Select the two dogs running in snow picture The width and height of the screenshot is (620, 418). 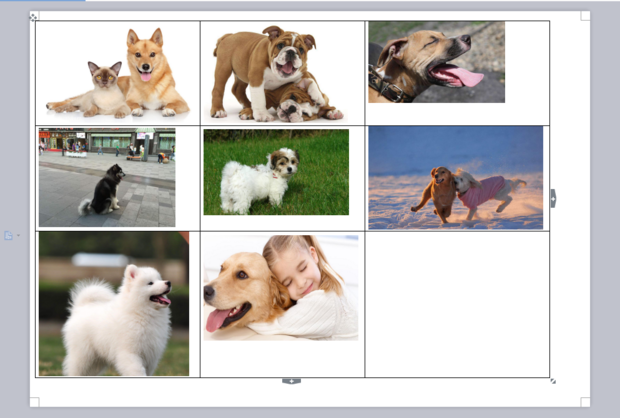coord(456,178)
